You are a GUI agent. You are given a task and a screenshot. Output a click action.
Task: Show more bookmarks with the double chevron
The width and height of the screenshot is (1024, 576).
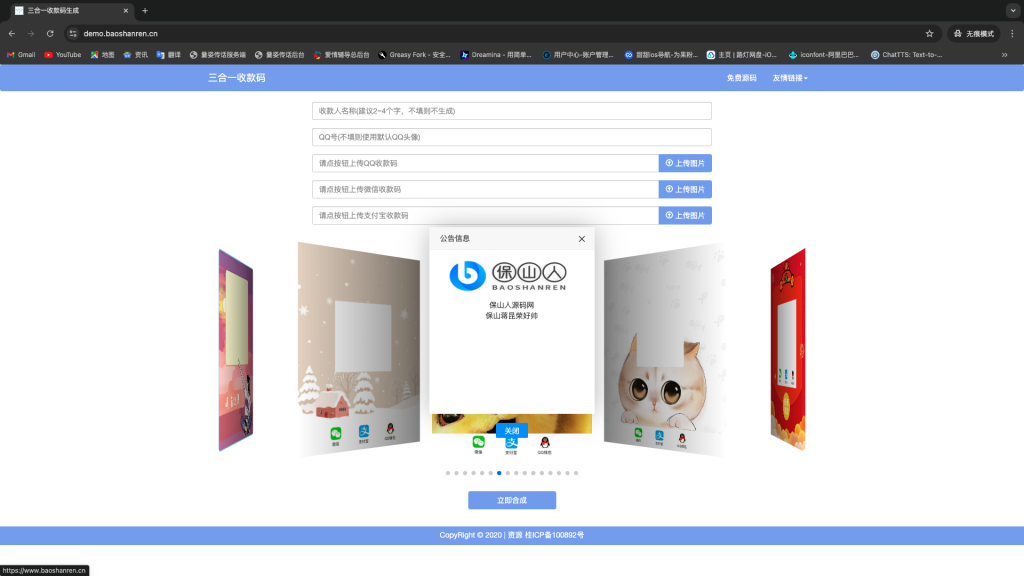coord(1004,55)
